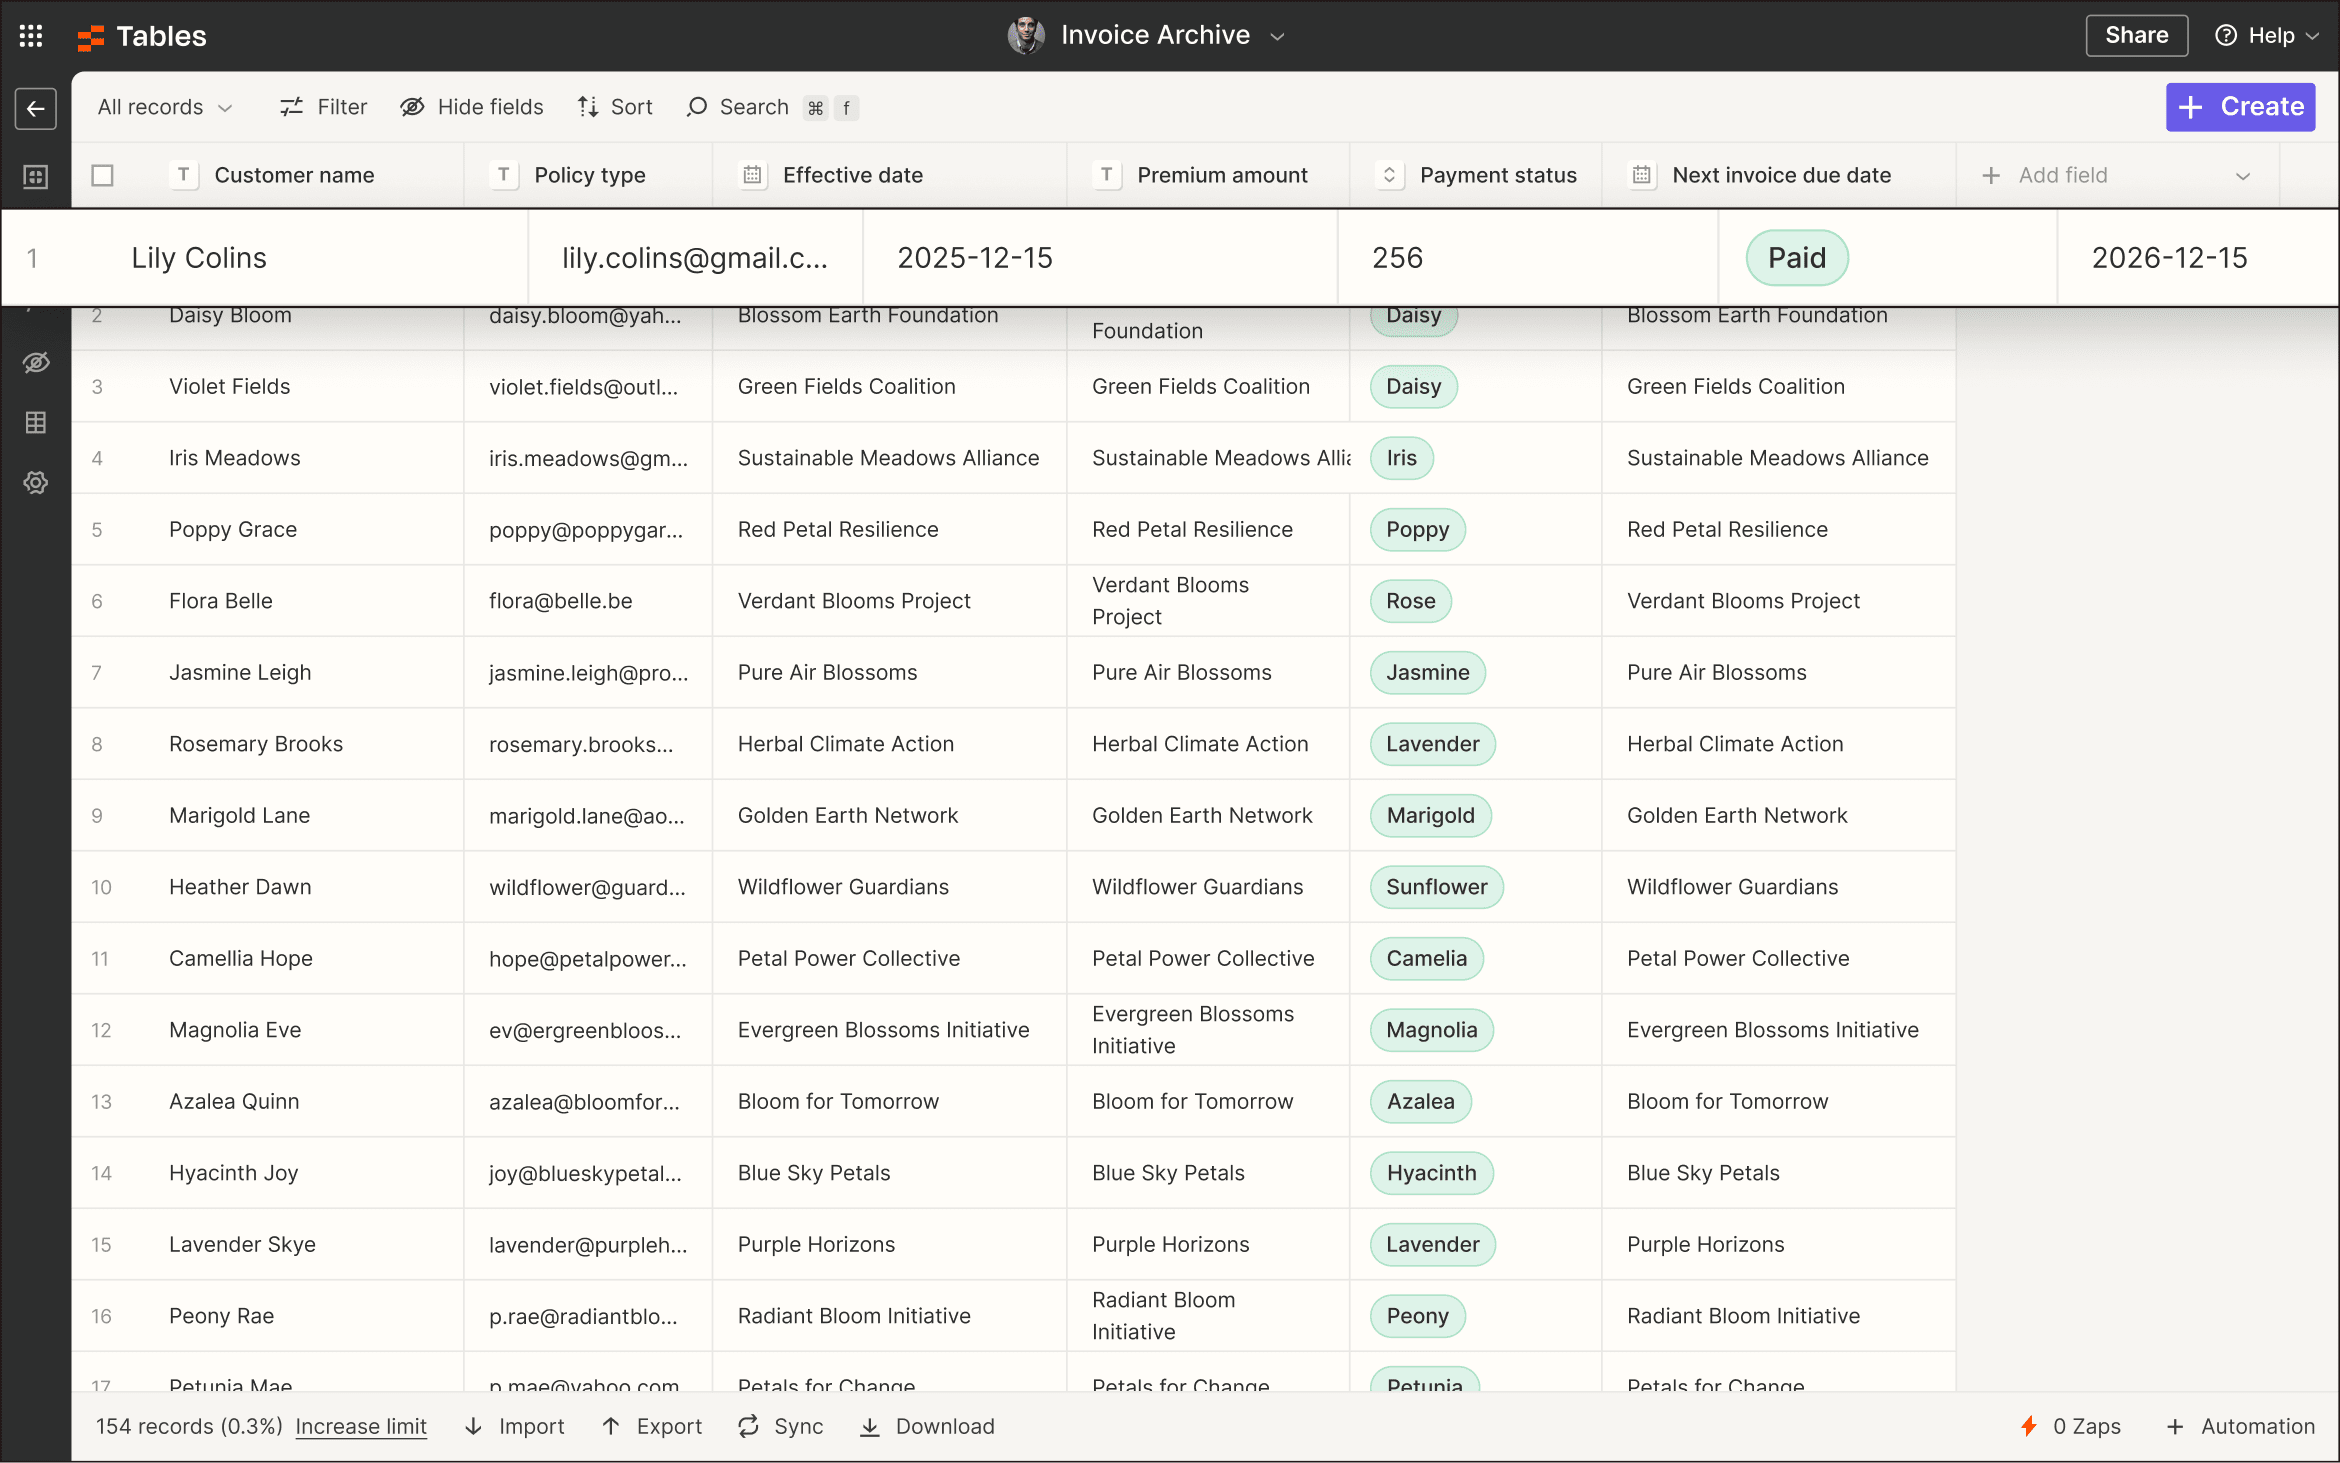Toggle the All records dropdown selector
The width and height of the screenshot is (2340, 1463).
[x=163, y=106]
